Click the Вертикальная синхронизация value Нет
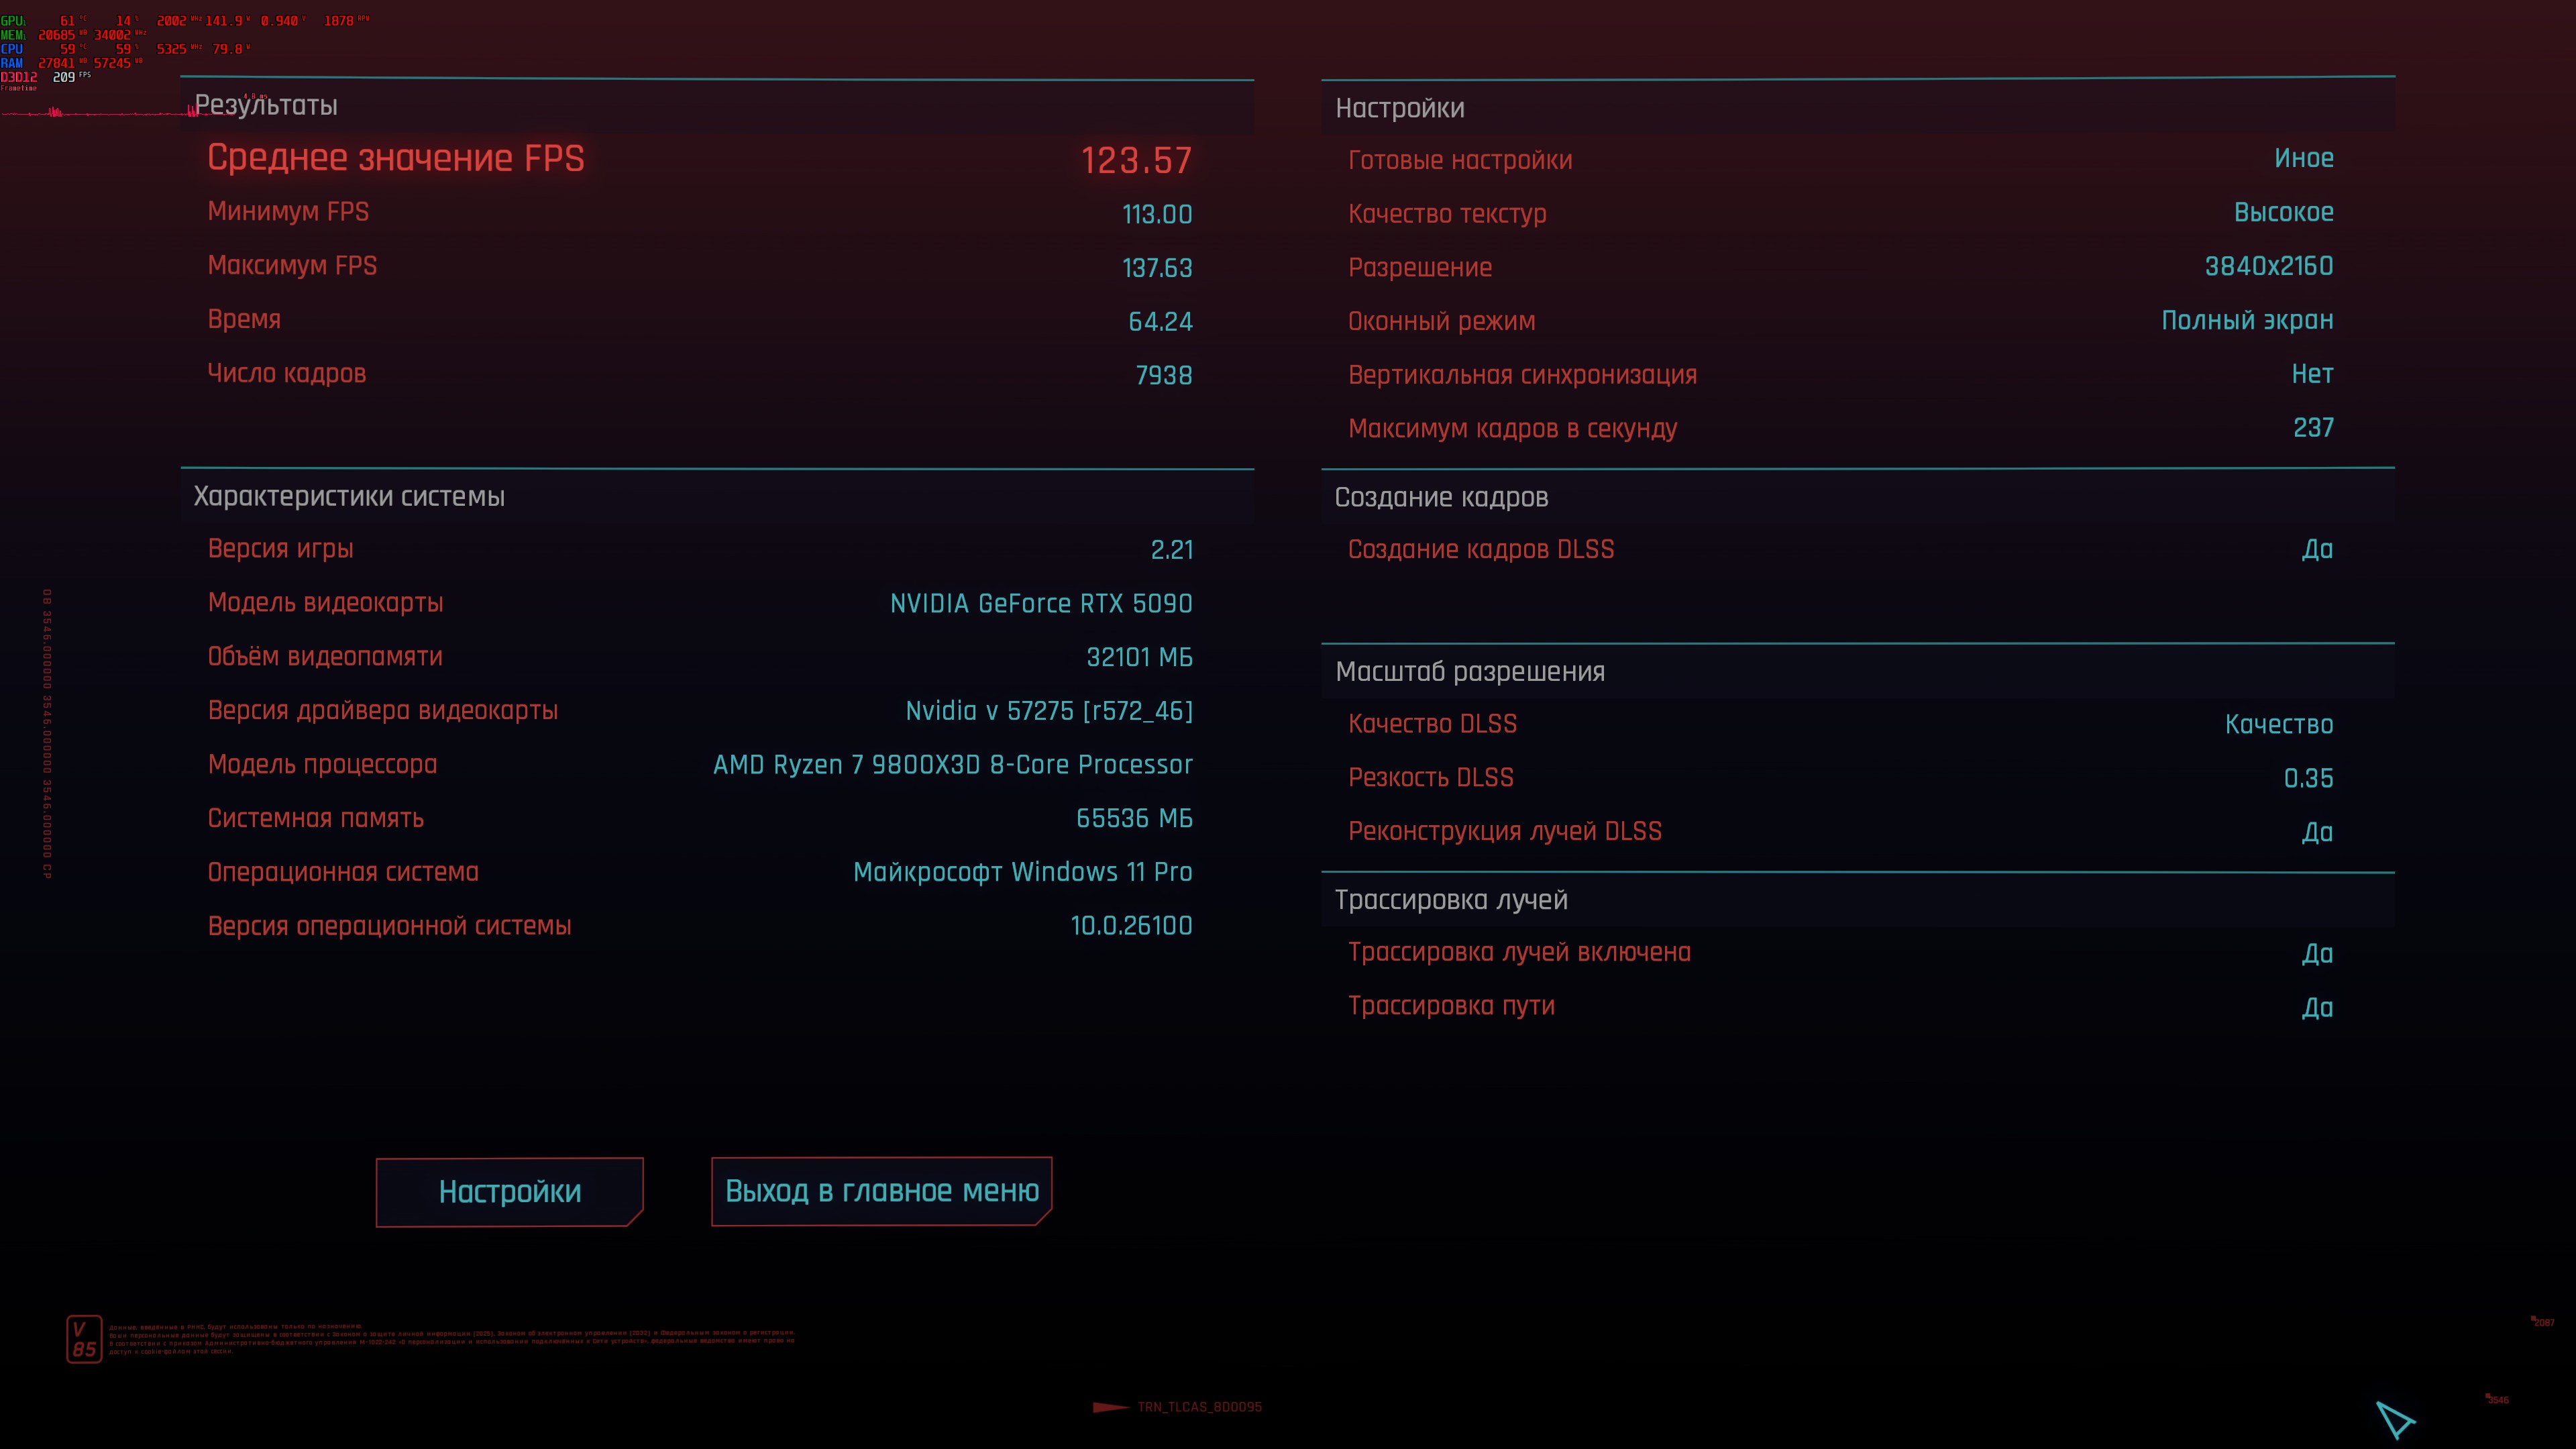 pos(2312,374)
